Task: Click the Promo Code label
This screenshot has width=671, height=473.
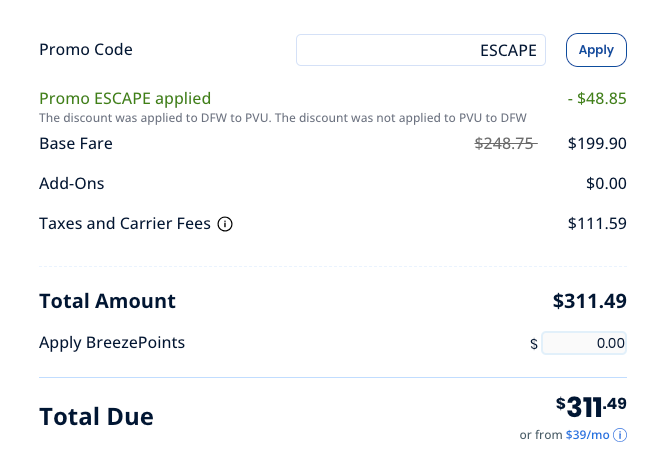Action: (86, 50)
